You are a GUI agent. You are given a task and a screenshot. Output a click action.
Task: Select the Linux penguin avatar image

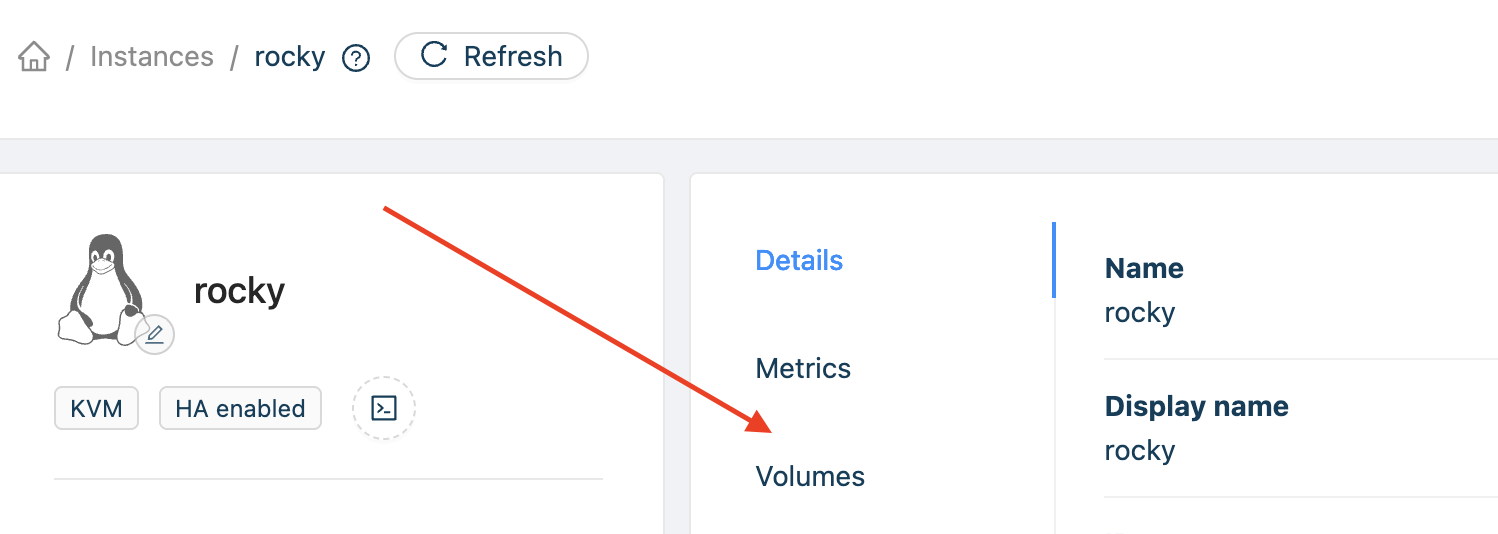[101, 290]
